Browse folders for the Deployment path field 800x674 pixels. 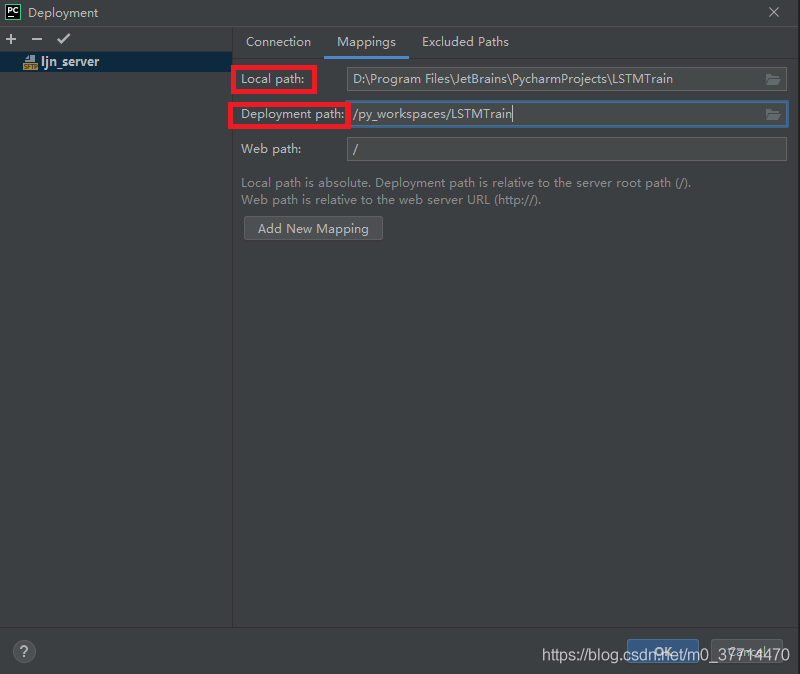(773, 114)
